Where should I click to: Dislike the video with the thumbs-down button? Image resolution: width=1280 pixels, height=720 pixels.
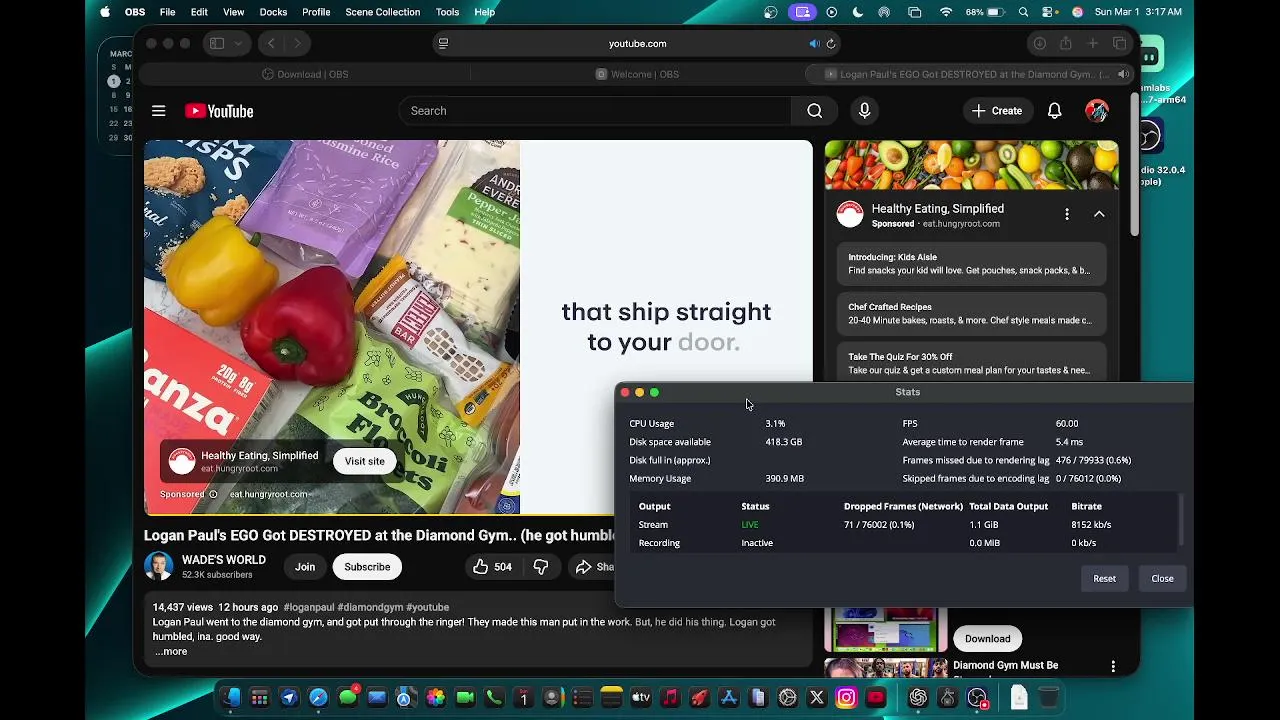pyautogui.click(x=541, y=567)
